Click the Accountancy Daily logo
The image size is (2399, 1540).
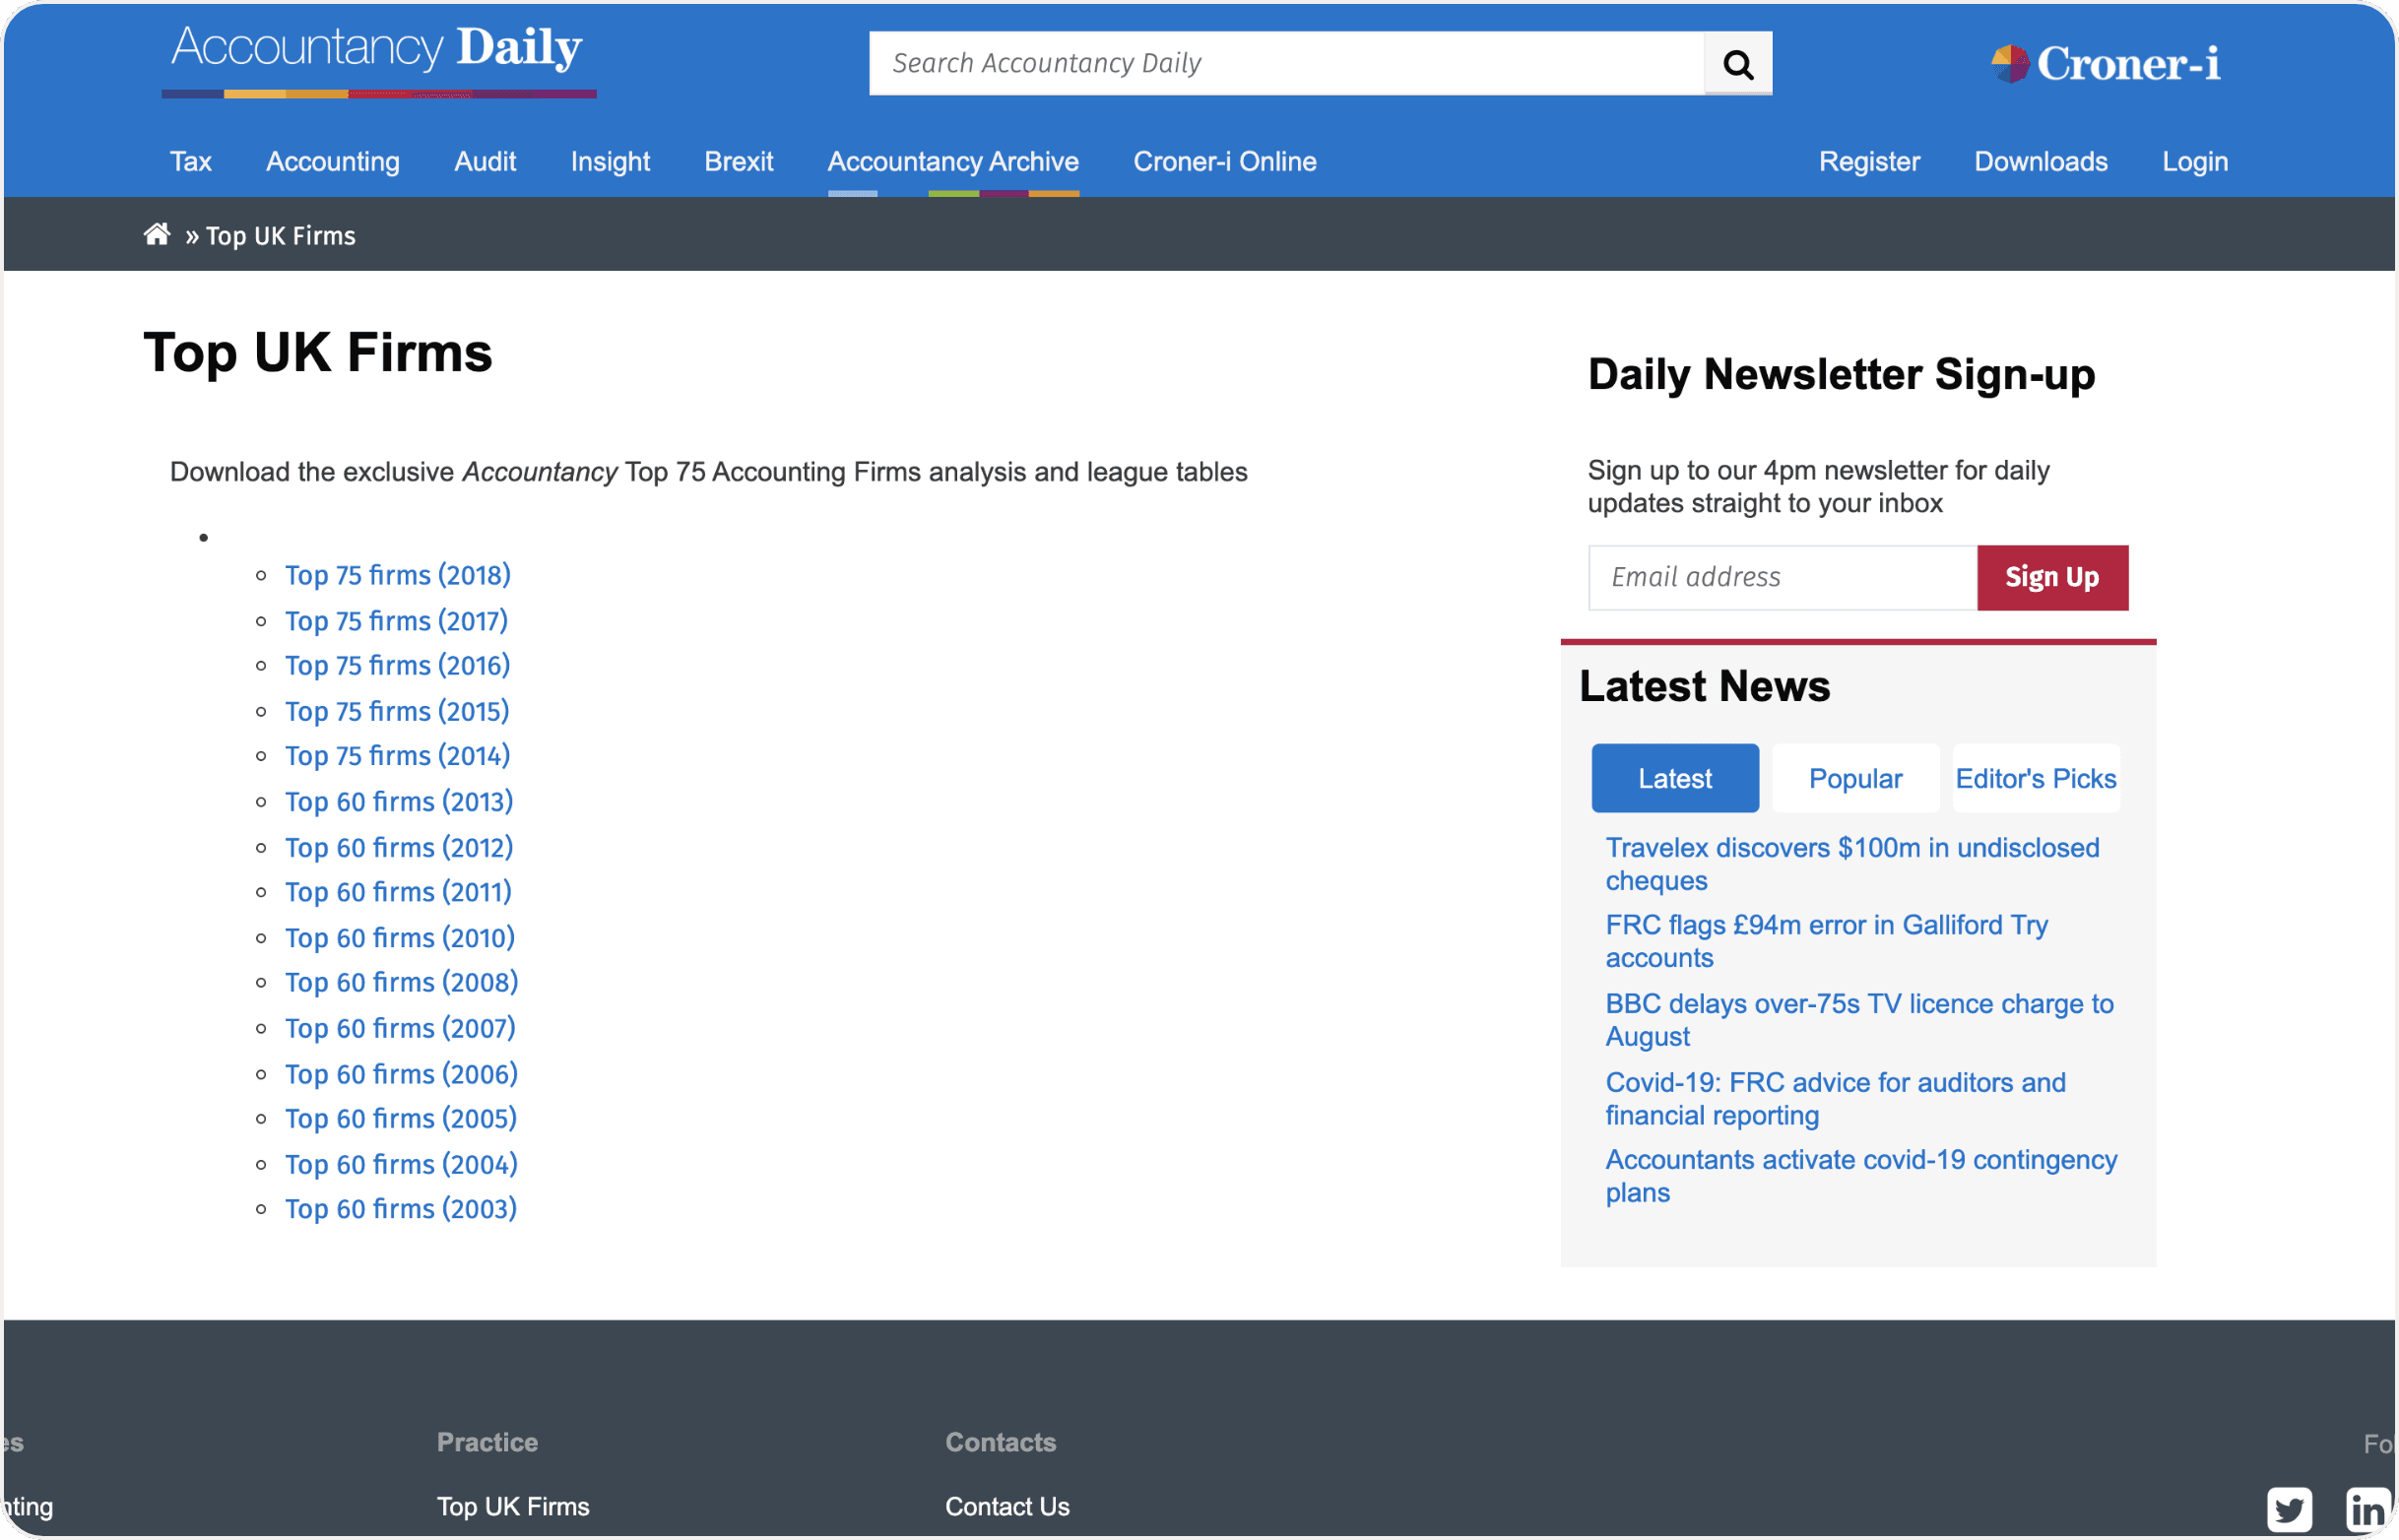coord(378,55)
